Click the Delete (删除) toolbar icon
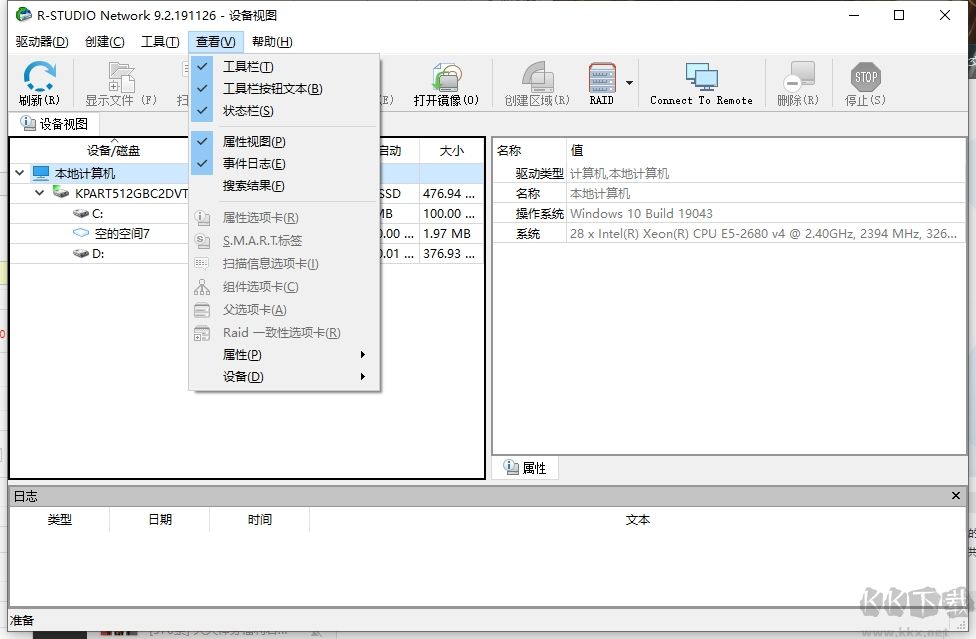The height and width of the screenshot is (639, 976). coord(799,75)
